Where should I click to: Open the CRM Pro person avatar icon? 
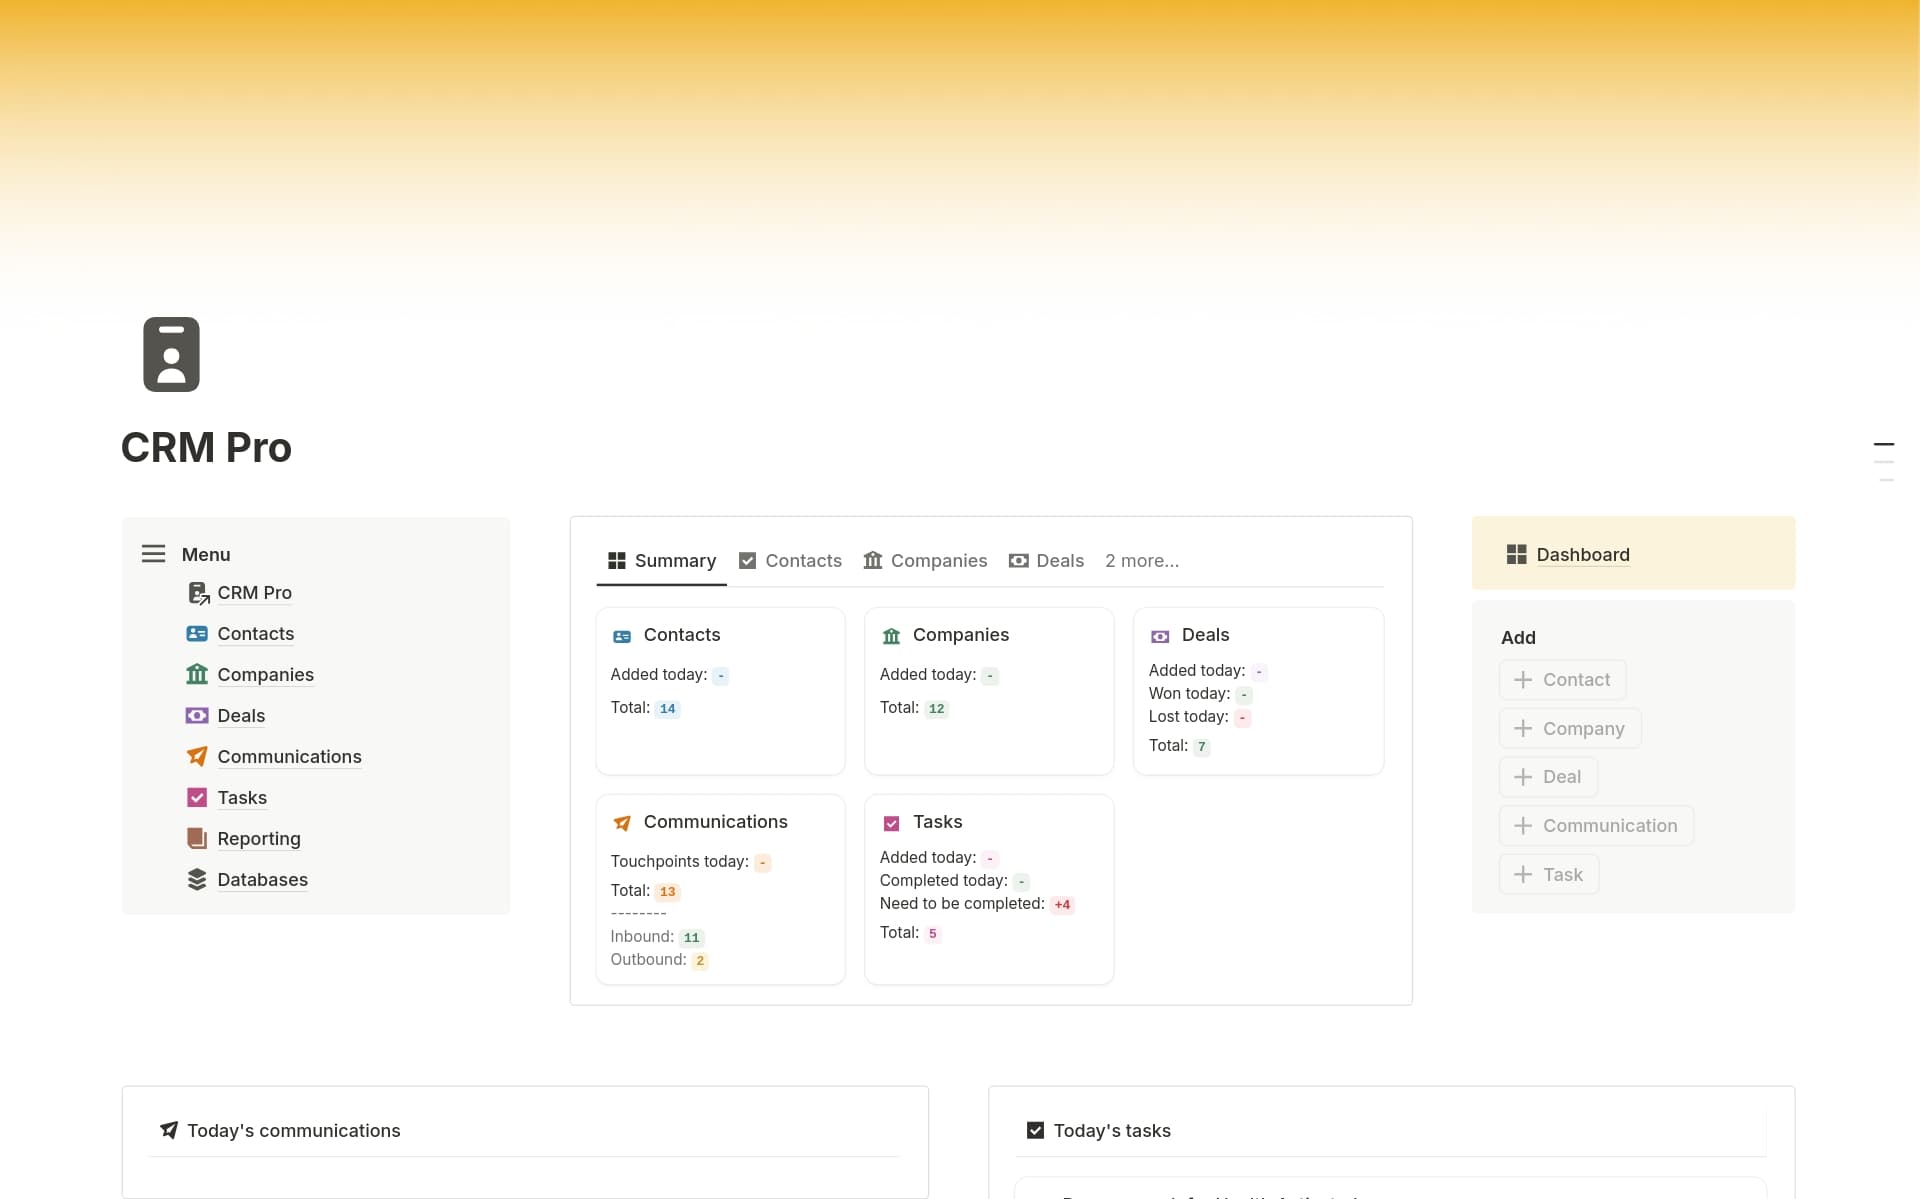click(x=170, y=353)
